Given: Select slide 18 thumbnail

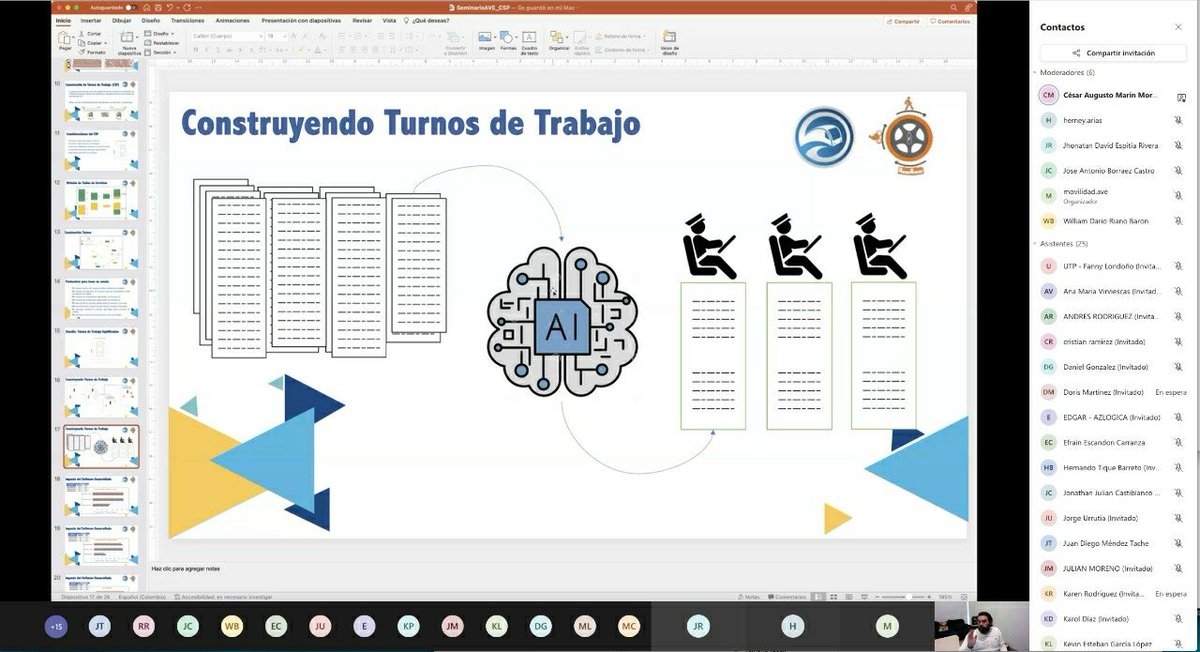Looking at the screenshot, I should tap(101, 496).
